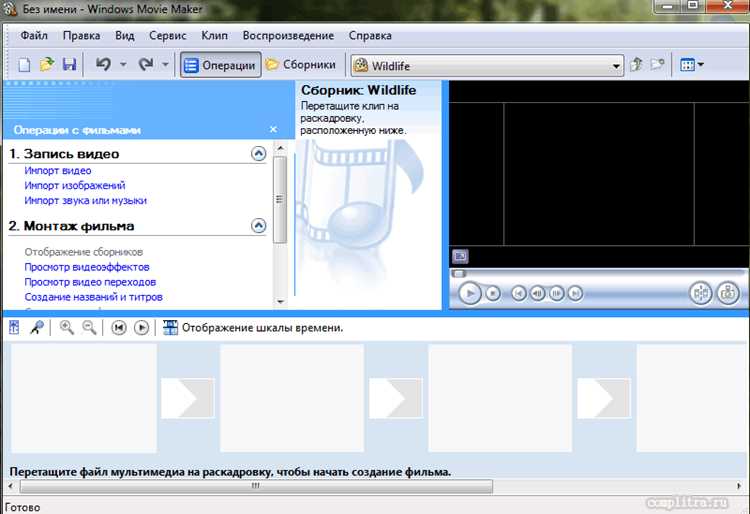Screen dimensions: 750x514
Task: Open the Правка menu
Action: (x=81, y=36)
